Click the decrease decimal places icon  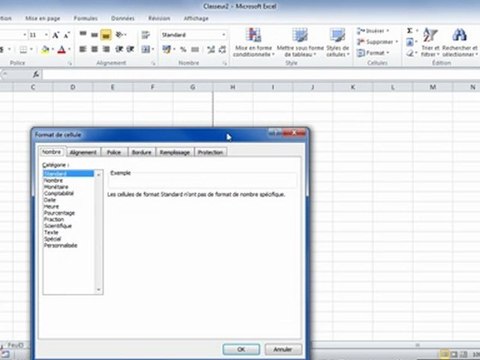pos(222,49)
